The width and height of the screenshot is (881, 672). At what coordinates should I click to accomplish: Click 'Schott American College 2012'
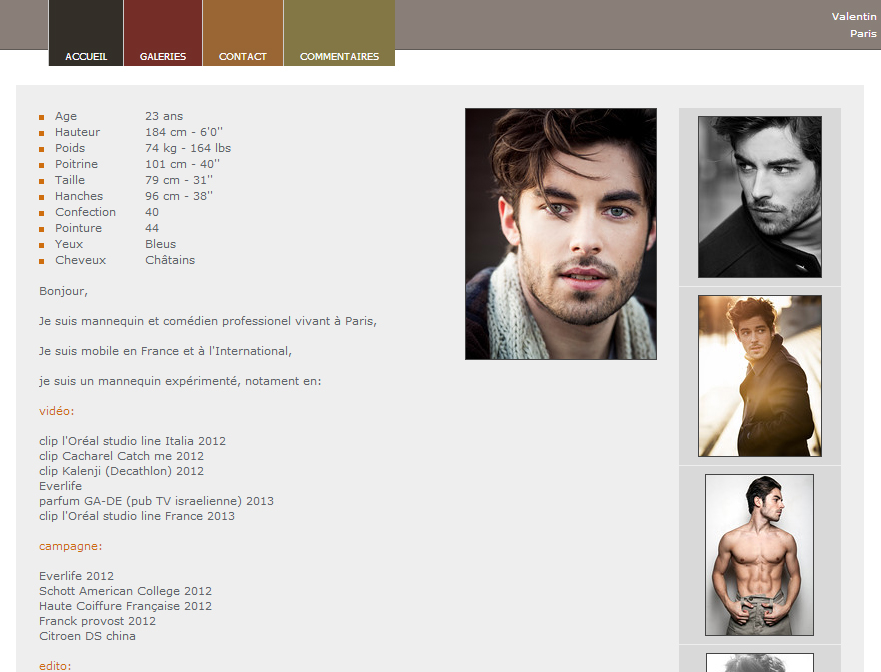coord(125,591)
